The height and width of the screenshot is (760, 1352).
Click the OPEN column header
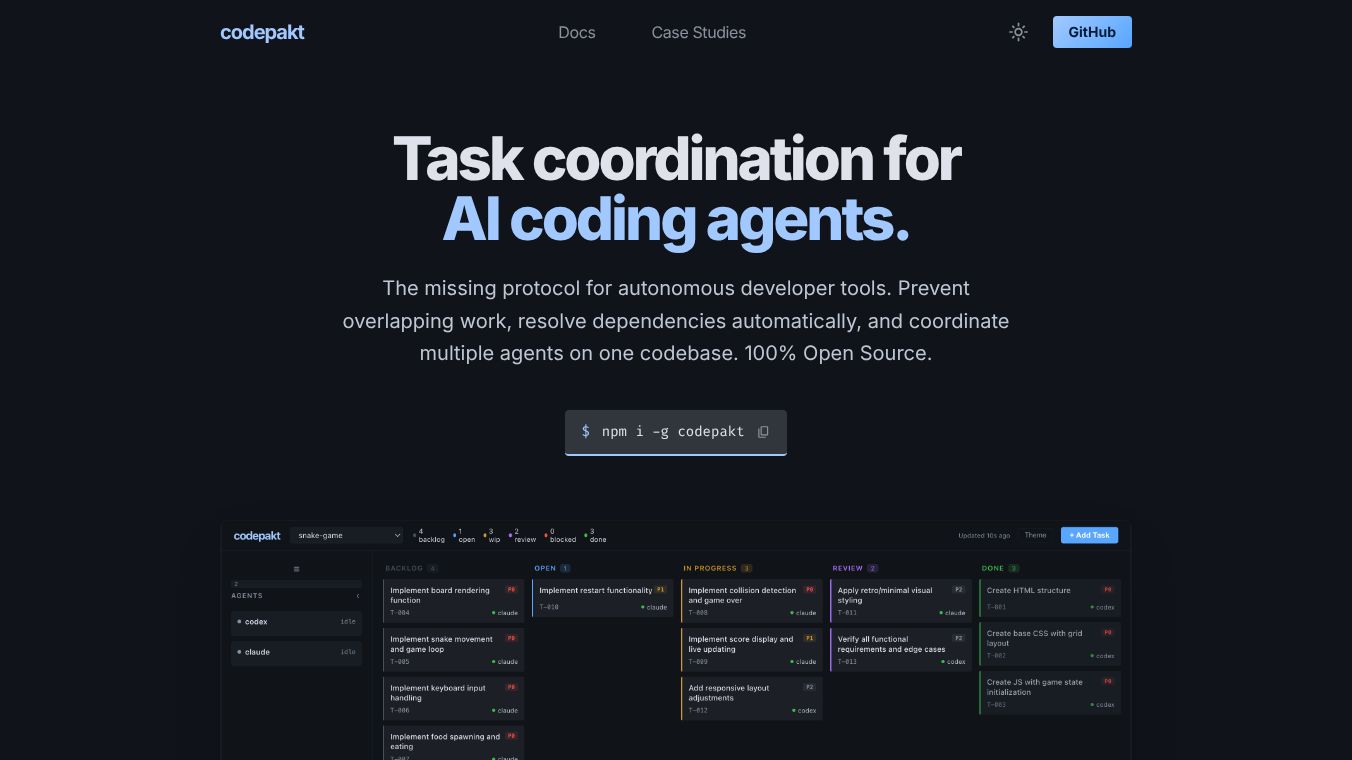pos(552,568)
